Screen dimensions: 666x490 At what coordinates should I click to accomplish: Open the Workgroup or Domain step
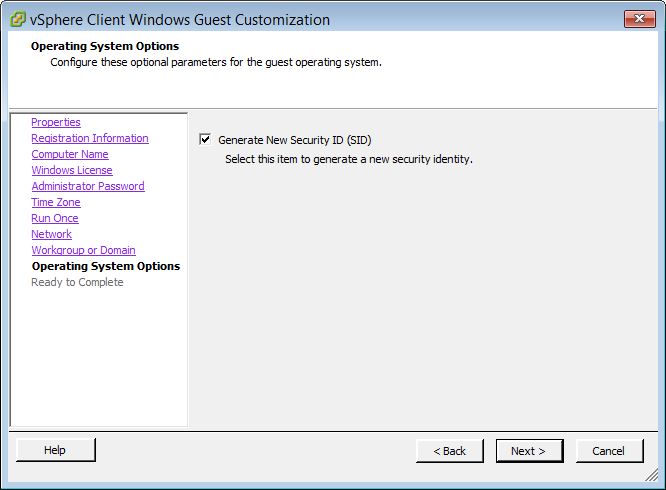83,250
